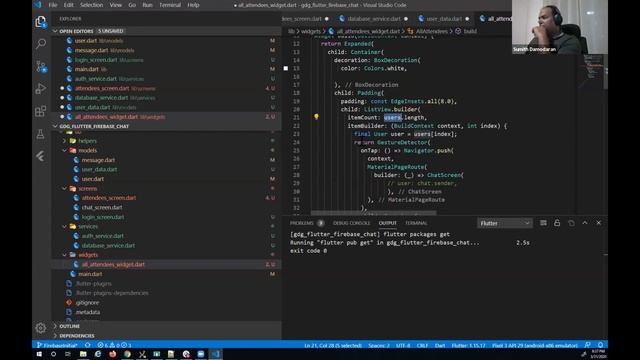The image size is (640, 360).
Task: Open the Cortana search circle in taskbar
Action: (x=53, y=354)
